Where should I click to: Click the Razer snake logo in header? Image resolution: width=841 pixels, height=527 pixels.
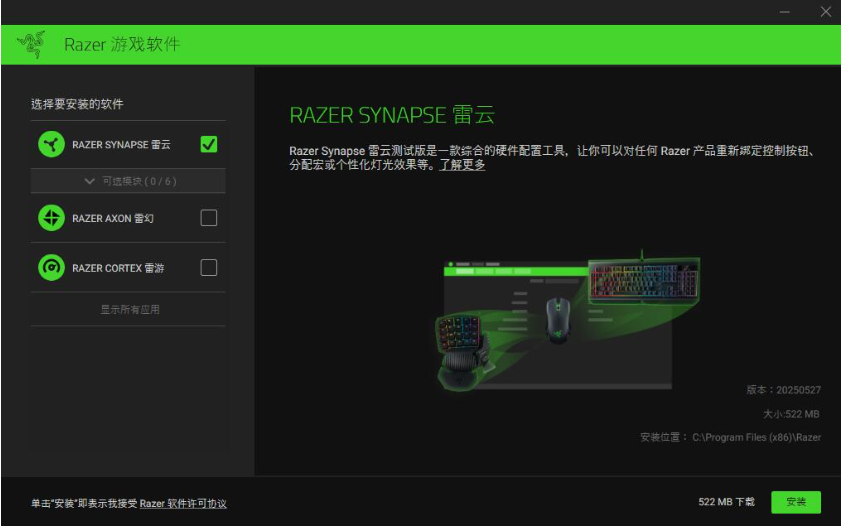pos(31,44)
